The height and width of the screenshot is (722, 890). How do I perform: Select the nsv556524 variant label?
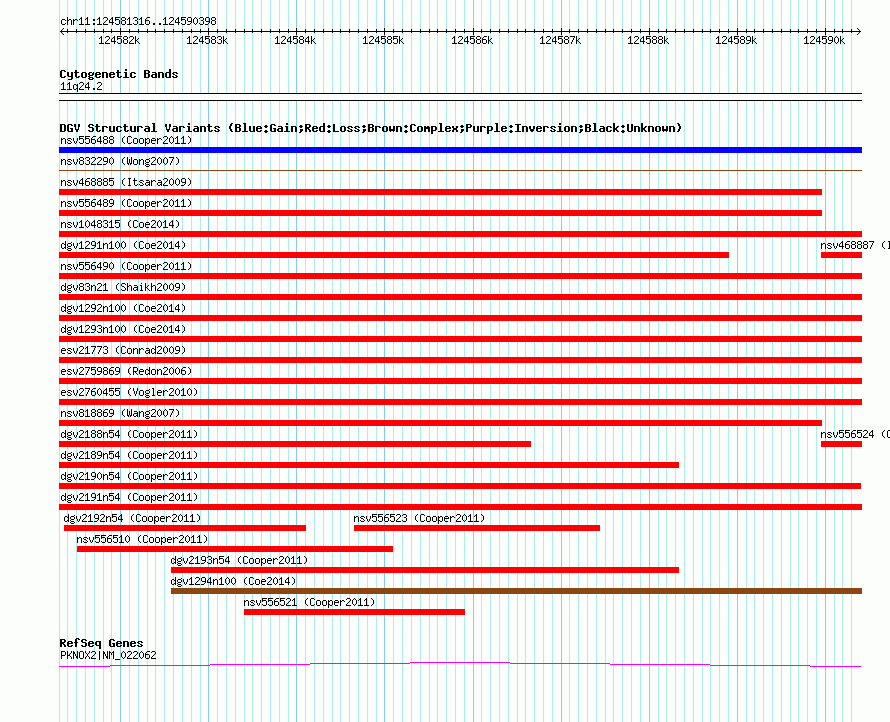pyautogui.click(x=855, y=434)
